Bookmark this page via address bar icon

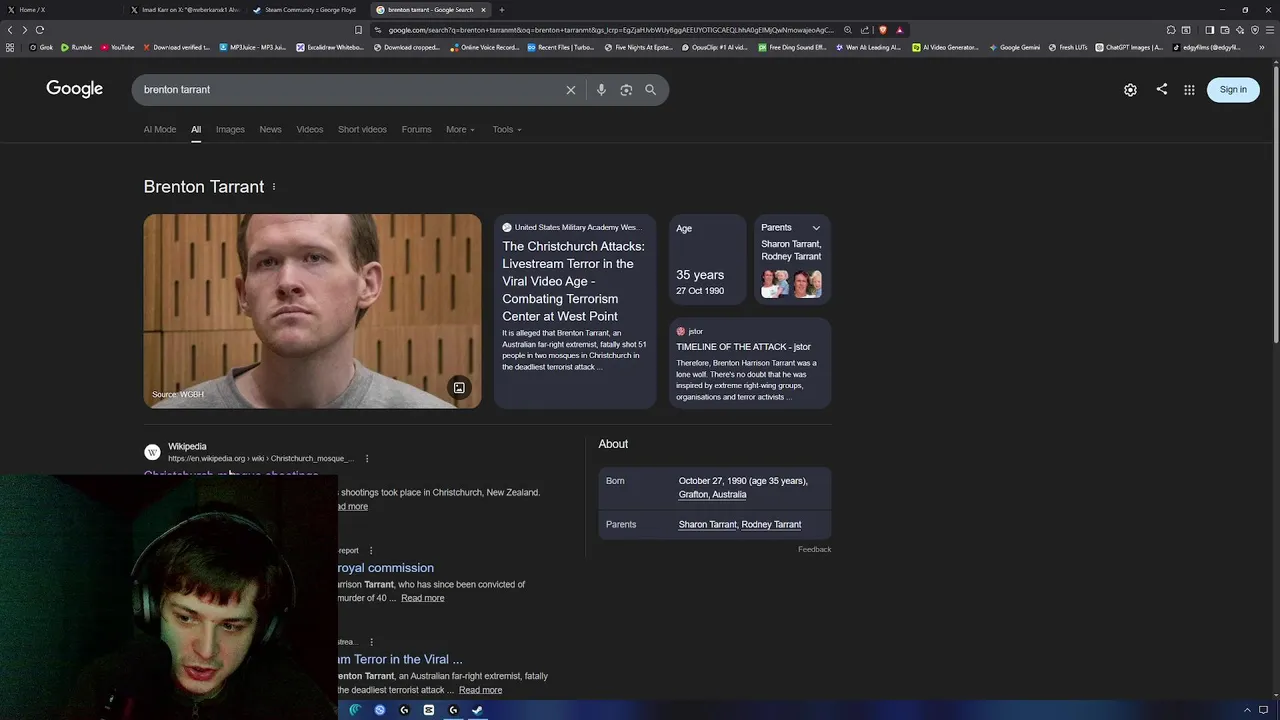pyautogui.click(x=358, y=30)
